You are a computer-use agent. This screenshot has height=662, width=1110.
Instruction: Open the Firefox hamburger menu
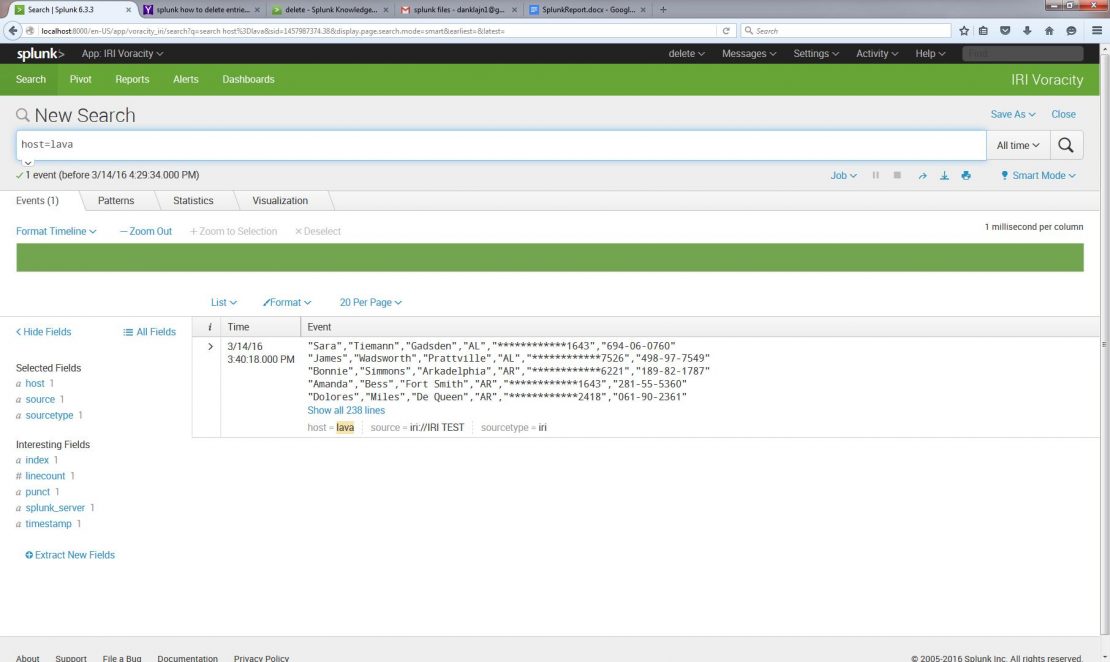1097,30
